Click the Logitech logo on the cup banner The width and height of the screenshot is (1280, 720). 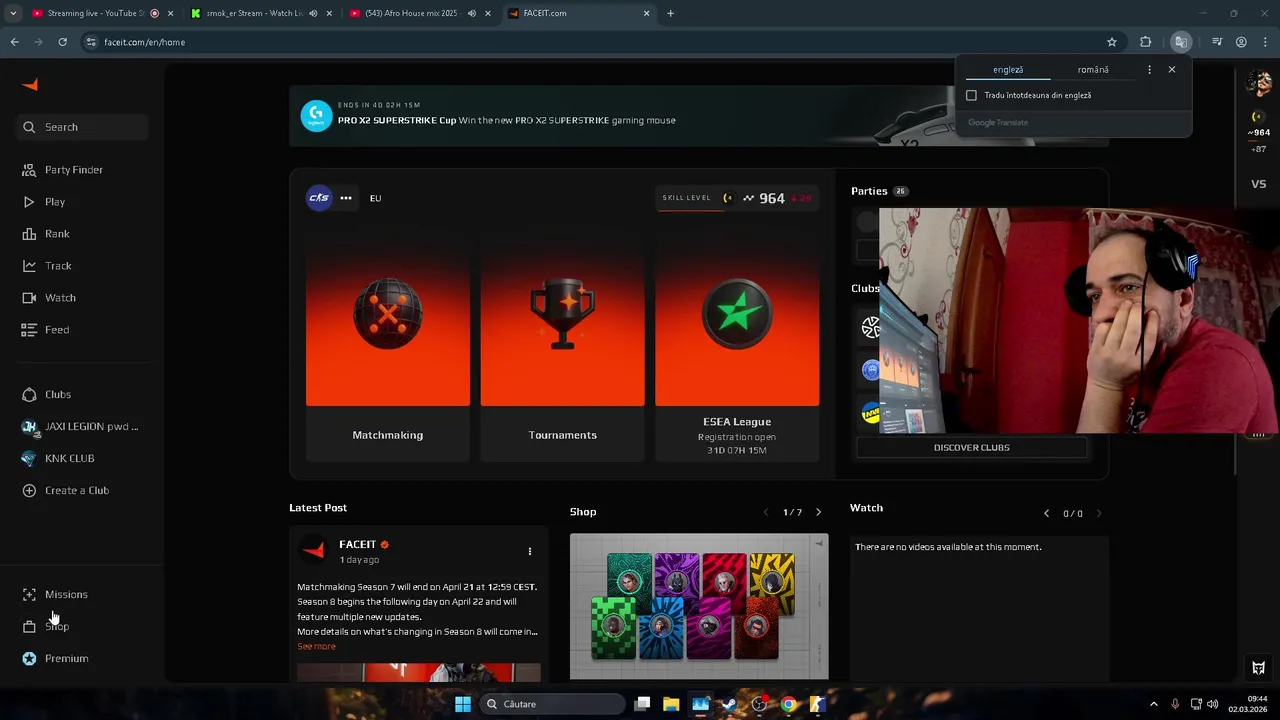316,116
